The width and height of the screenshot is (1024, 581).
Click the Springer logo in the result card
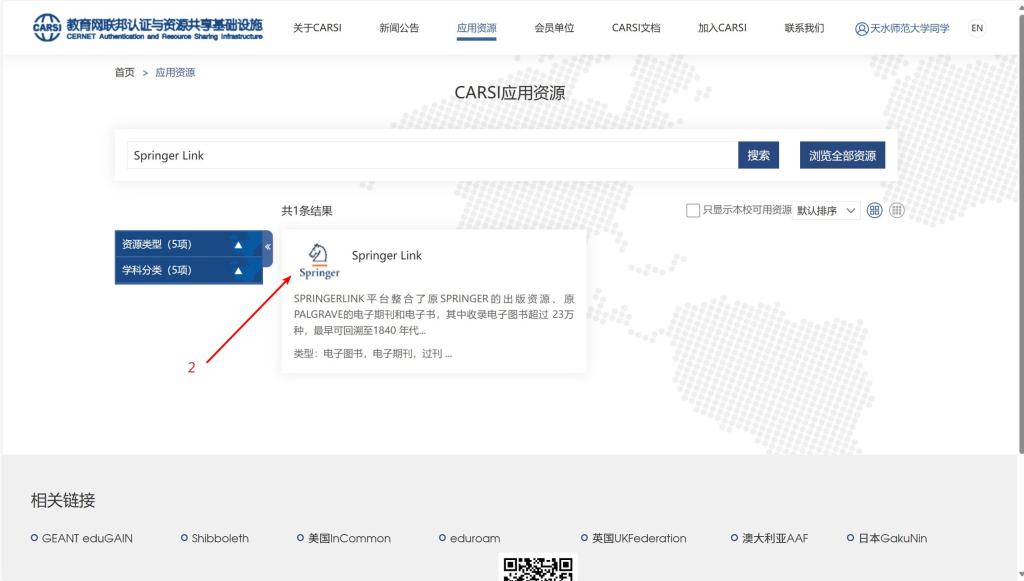tap(319, 260)
